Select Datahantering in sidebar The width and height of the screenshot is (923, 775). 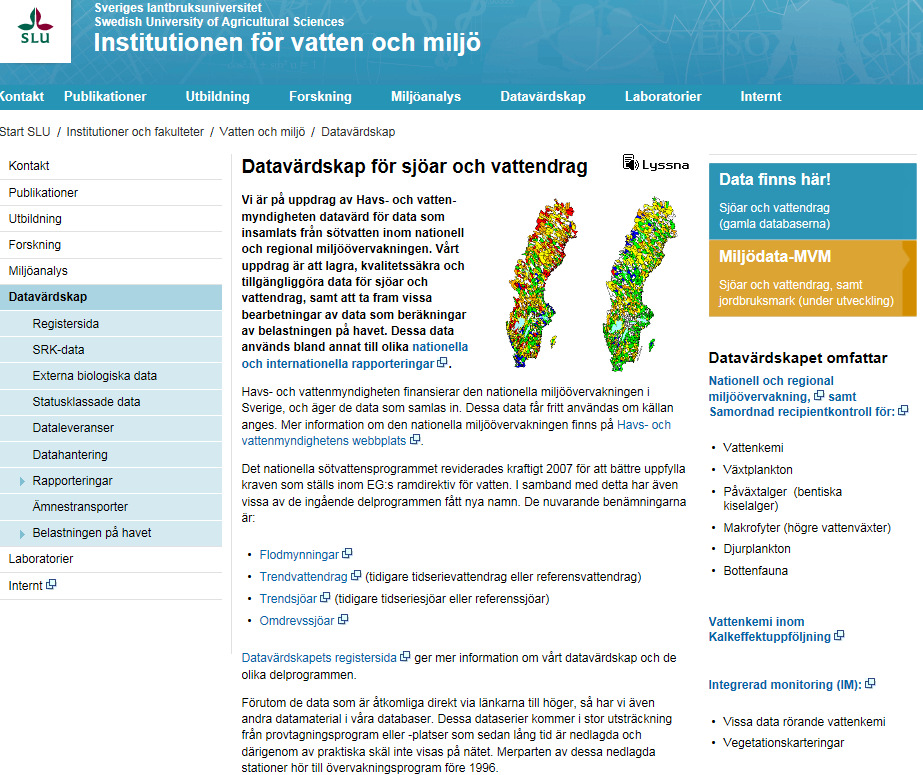point(111,454)
